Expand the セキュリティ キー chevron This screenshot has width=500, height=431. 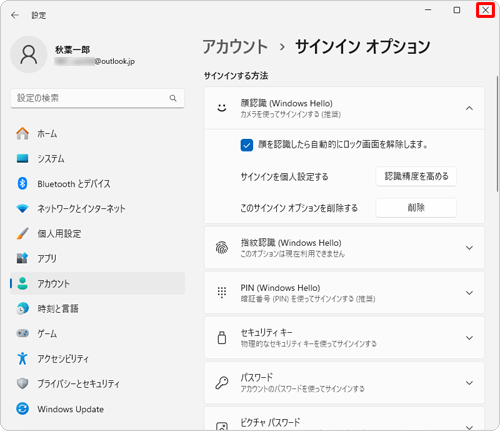click(469, 338)
